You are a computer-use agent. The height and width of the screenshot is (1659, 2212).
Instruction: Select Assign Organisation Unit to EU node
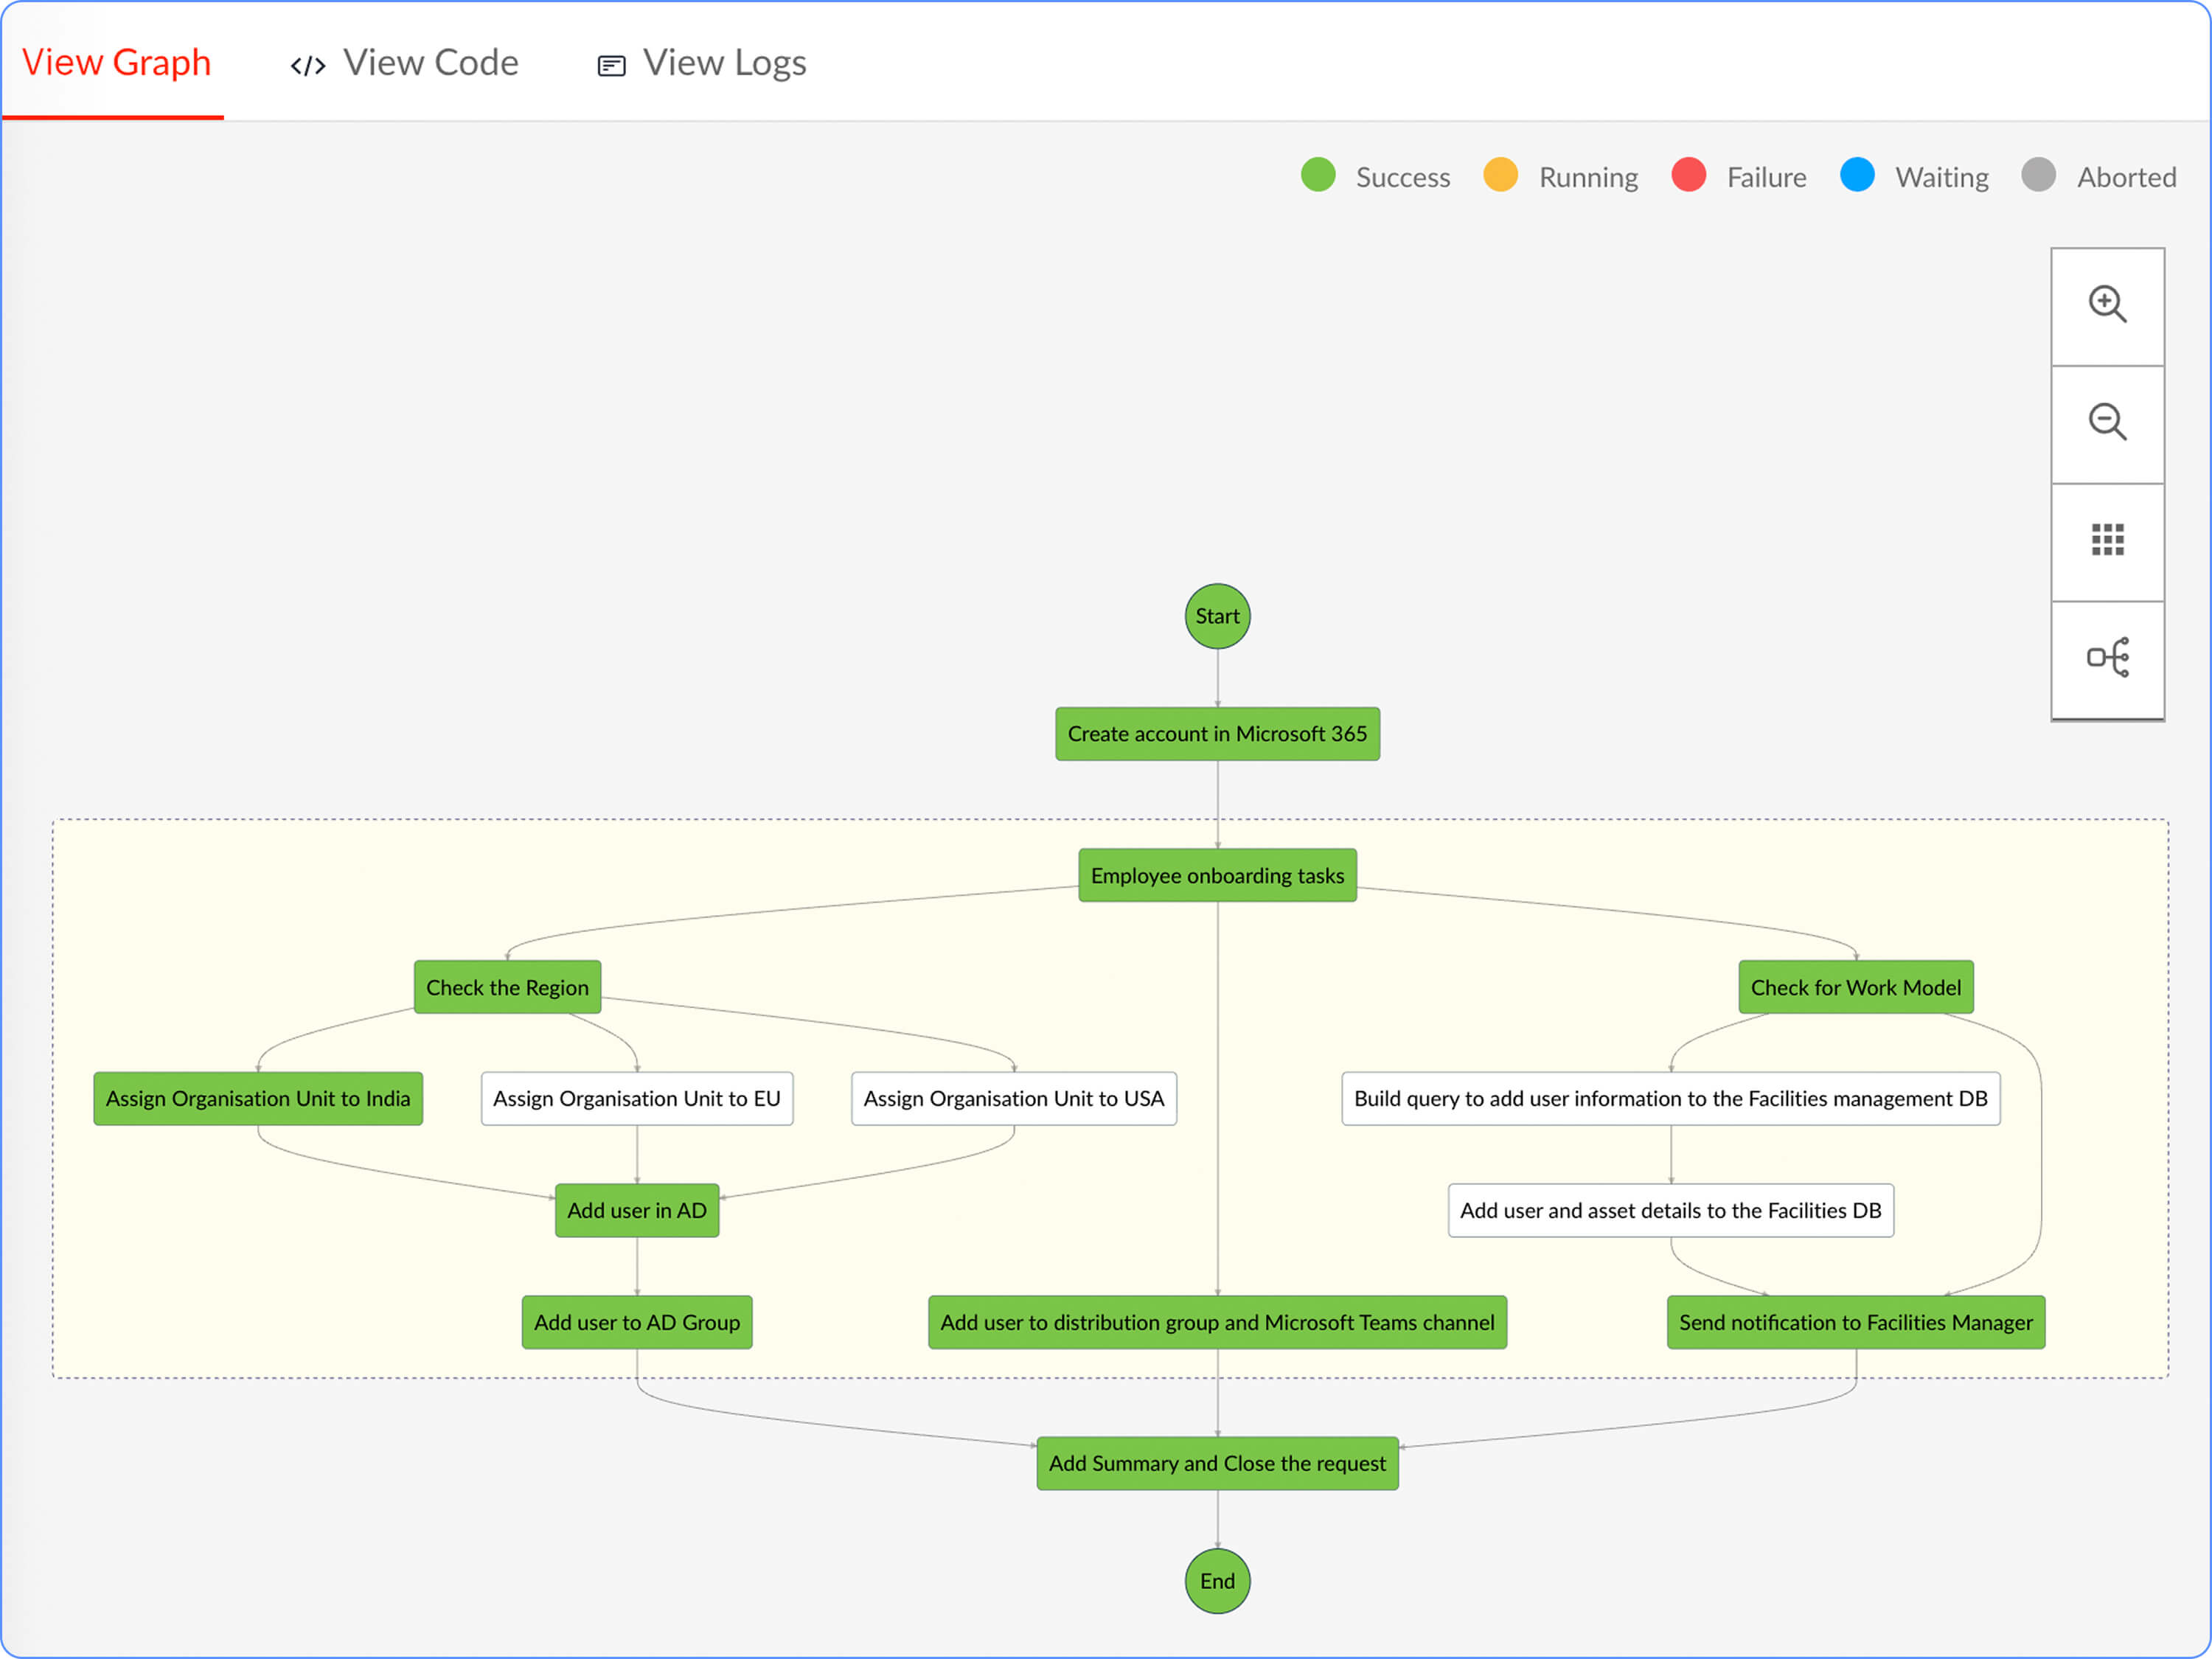(636, 1099)
